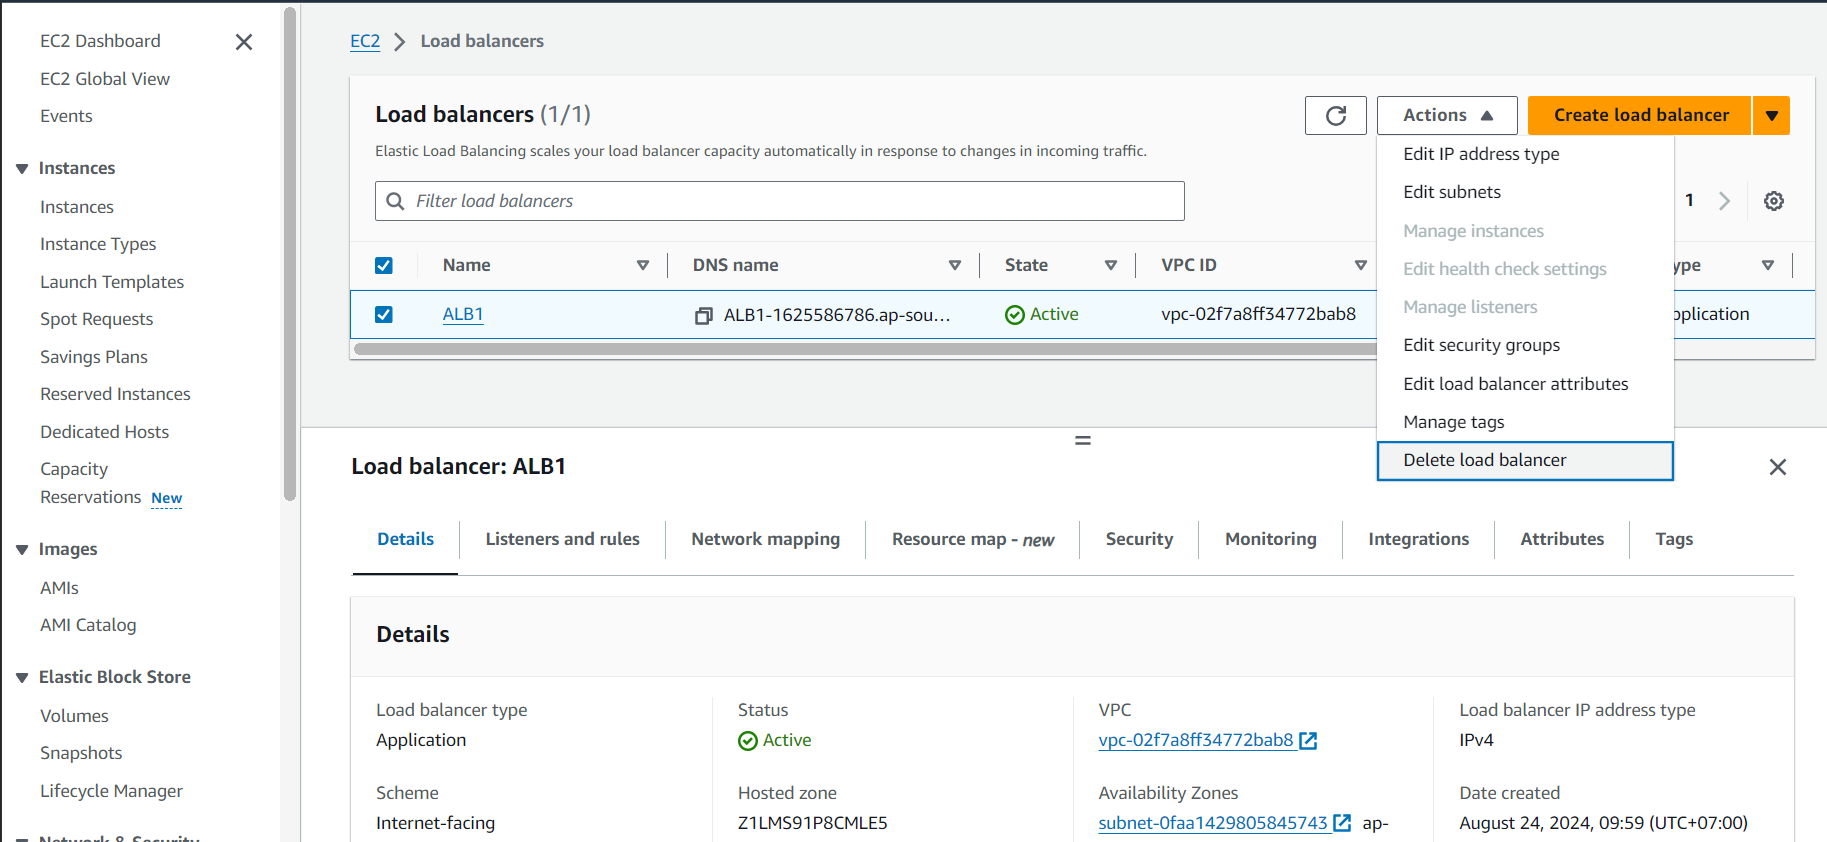Toggle select-all load balancers checkbox
Image resolution: width=1827 pixels, height=842 pixels.
tap(384, 265)
